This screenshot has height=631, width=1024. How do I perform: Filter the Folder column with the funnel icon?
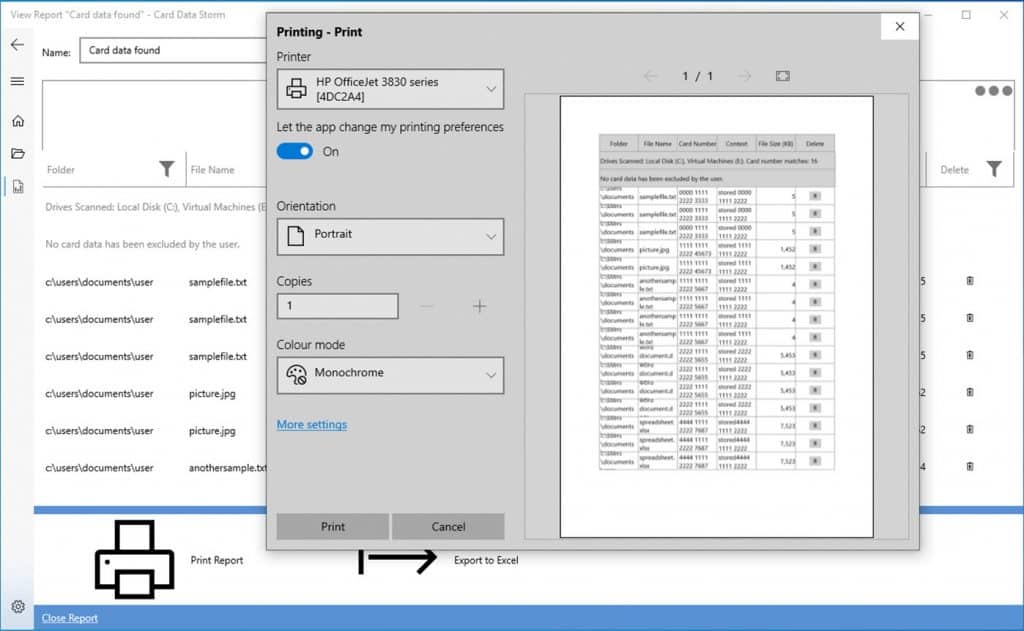tap(167, 169)
